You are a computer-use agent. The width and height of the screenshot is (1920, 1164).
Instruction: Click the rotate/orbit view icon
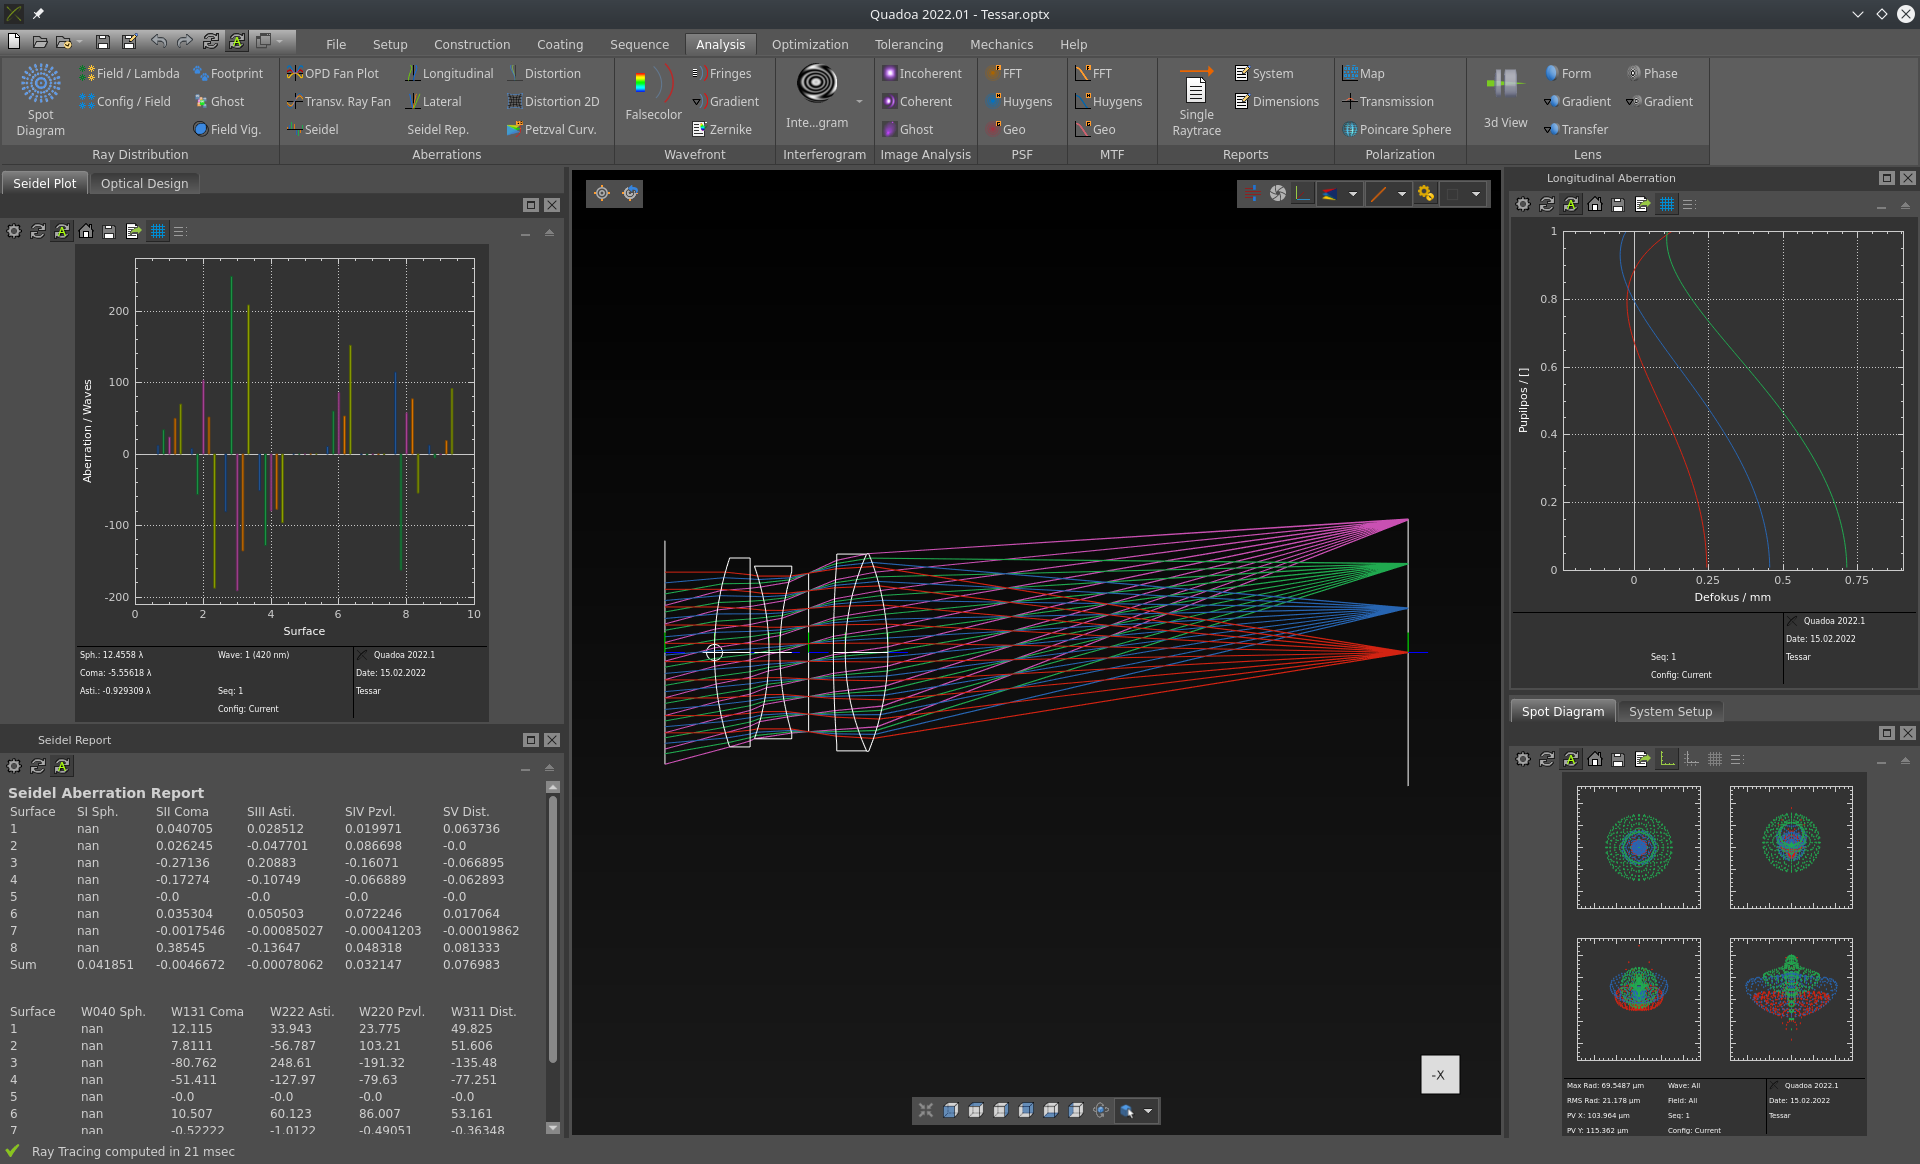(x=1101, y=1110)
